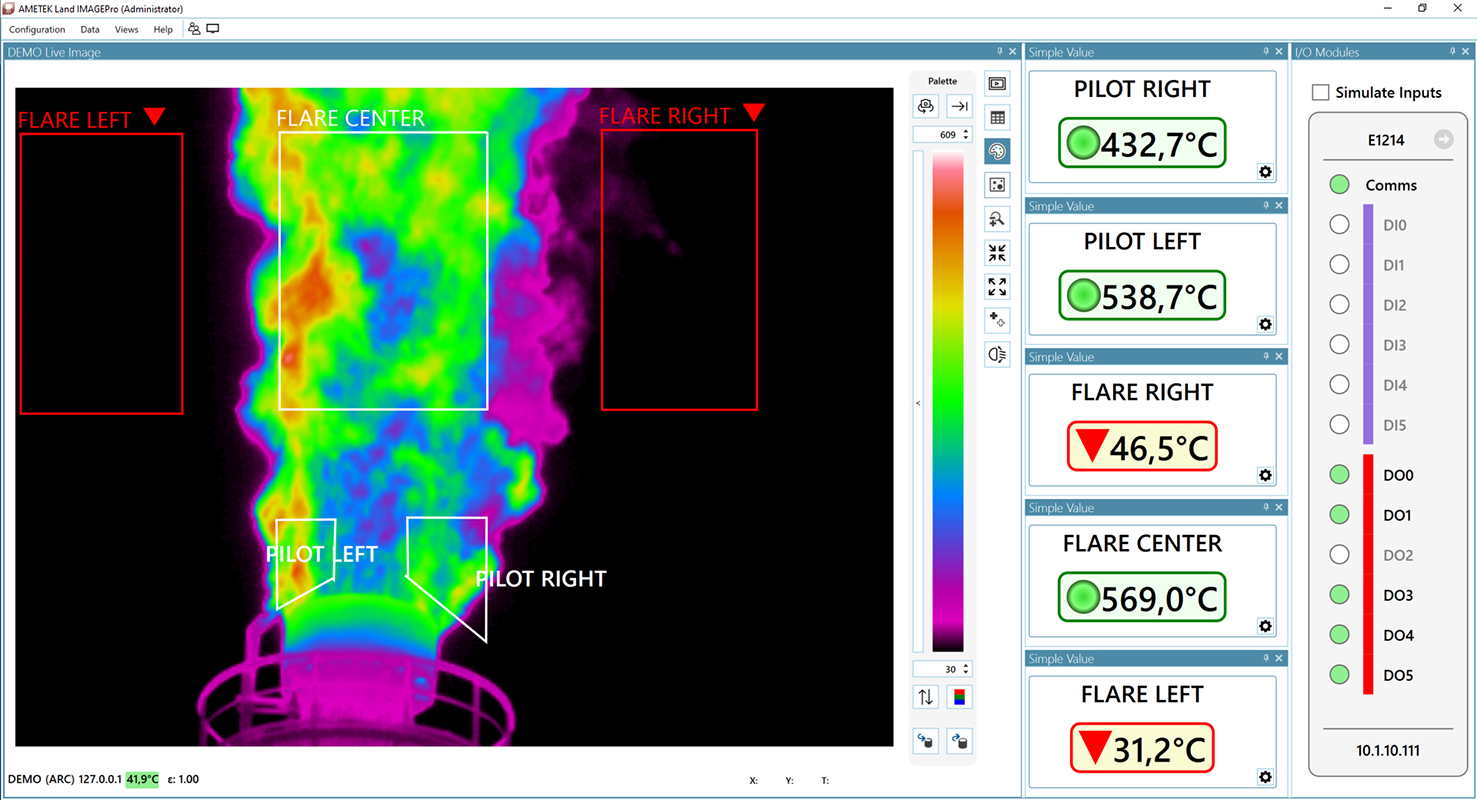
Task: Click the RGB palette swatch icon
Action: coord(959,697)
